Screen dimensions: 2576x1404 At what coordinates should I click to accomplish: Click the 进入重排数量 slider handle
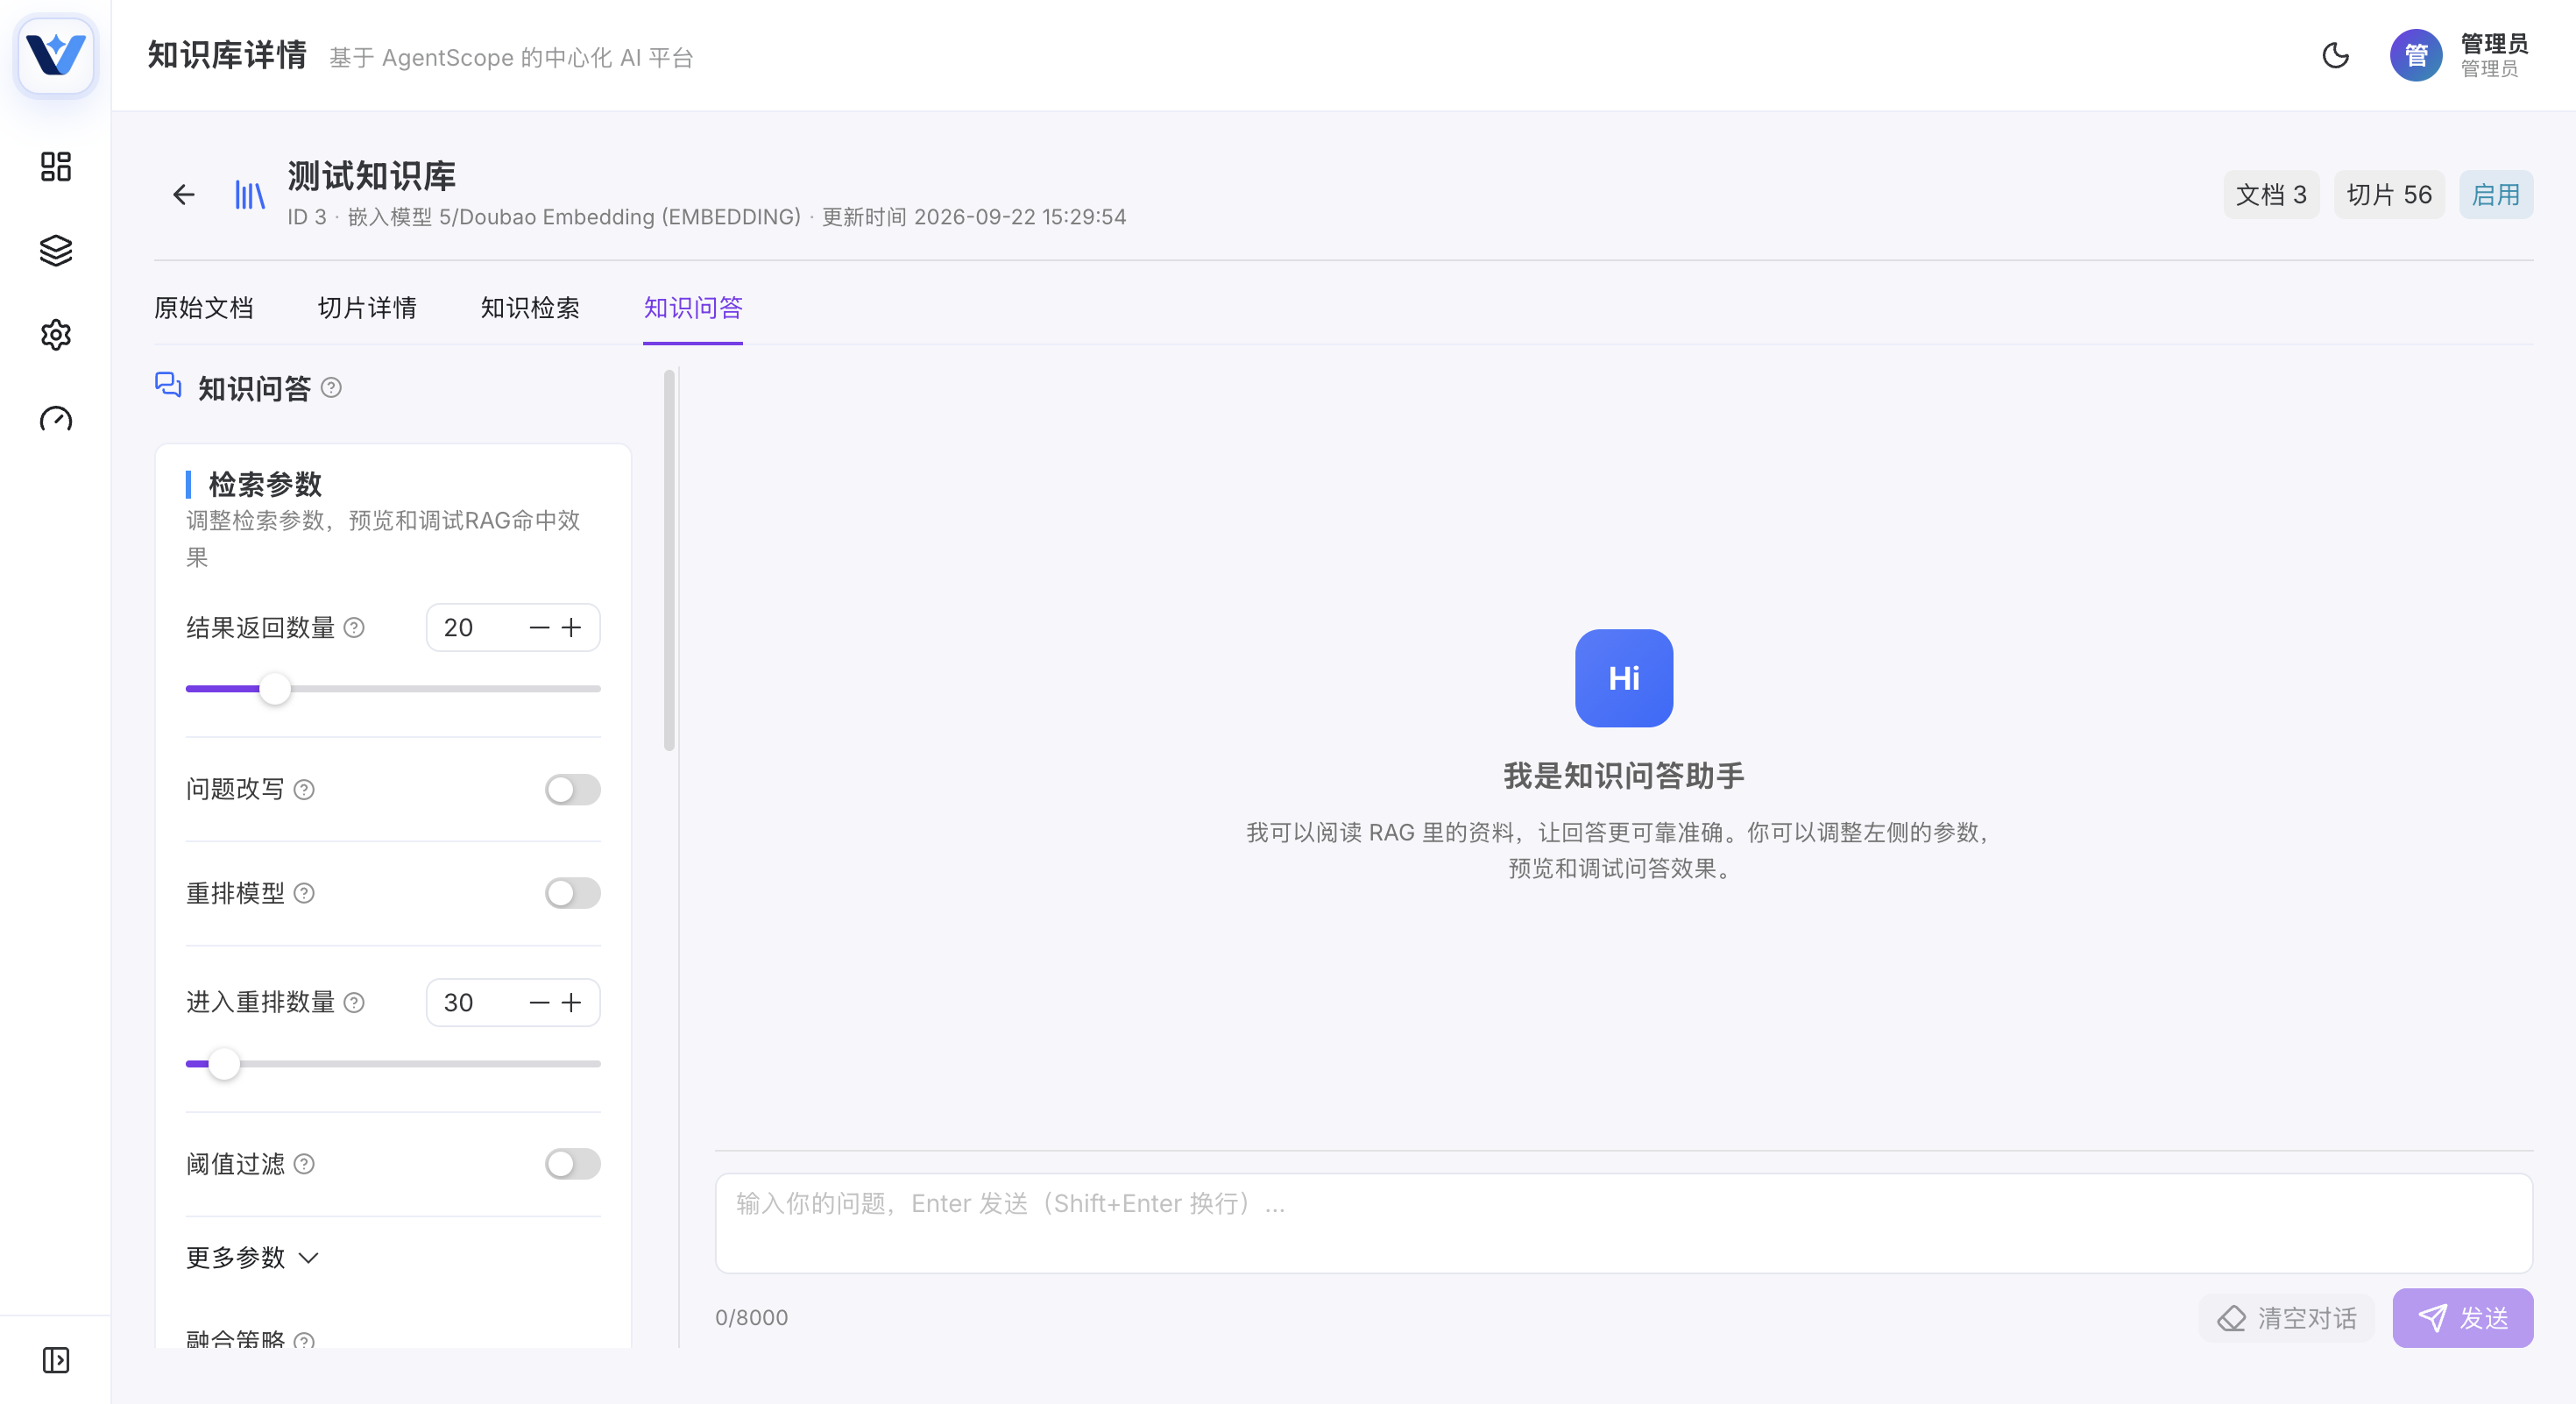[224, 1064]
